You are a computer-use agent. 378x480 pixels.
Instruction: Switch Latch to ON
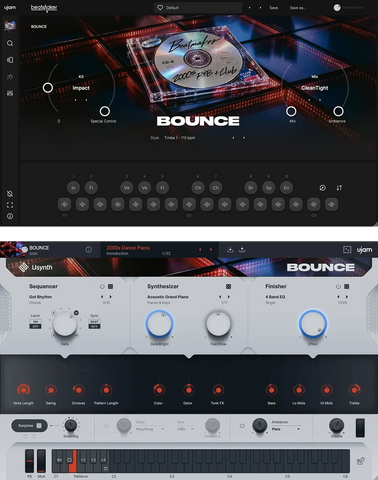point(35,322)
